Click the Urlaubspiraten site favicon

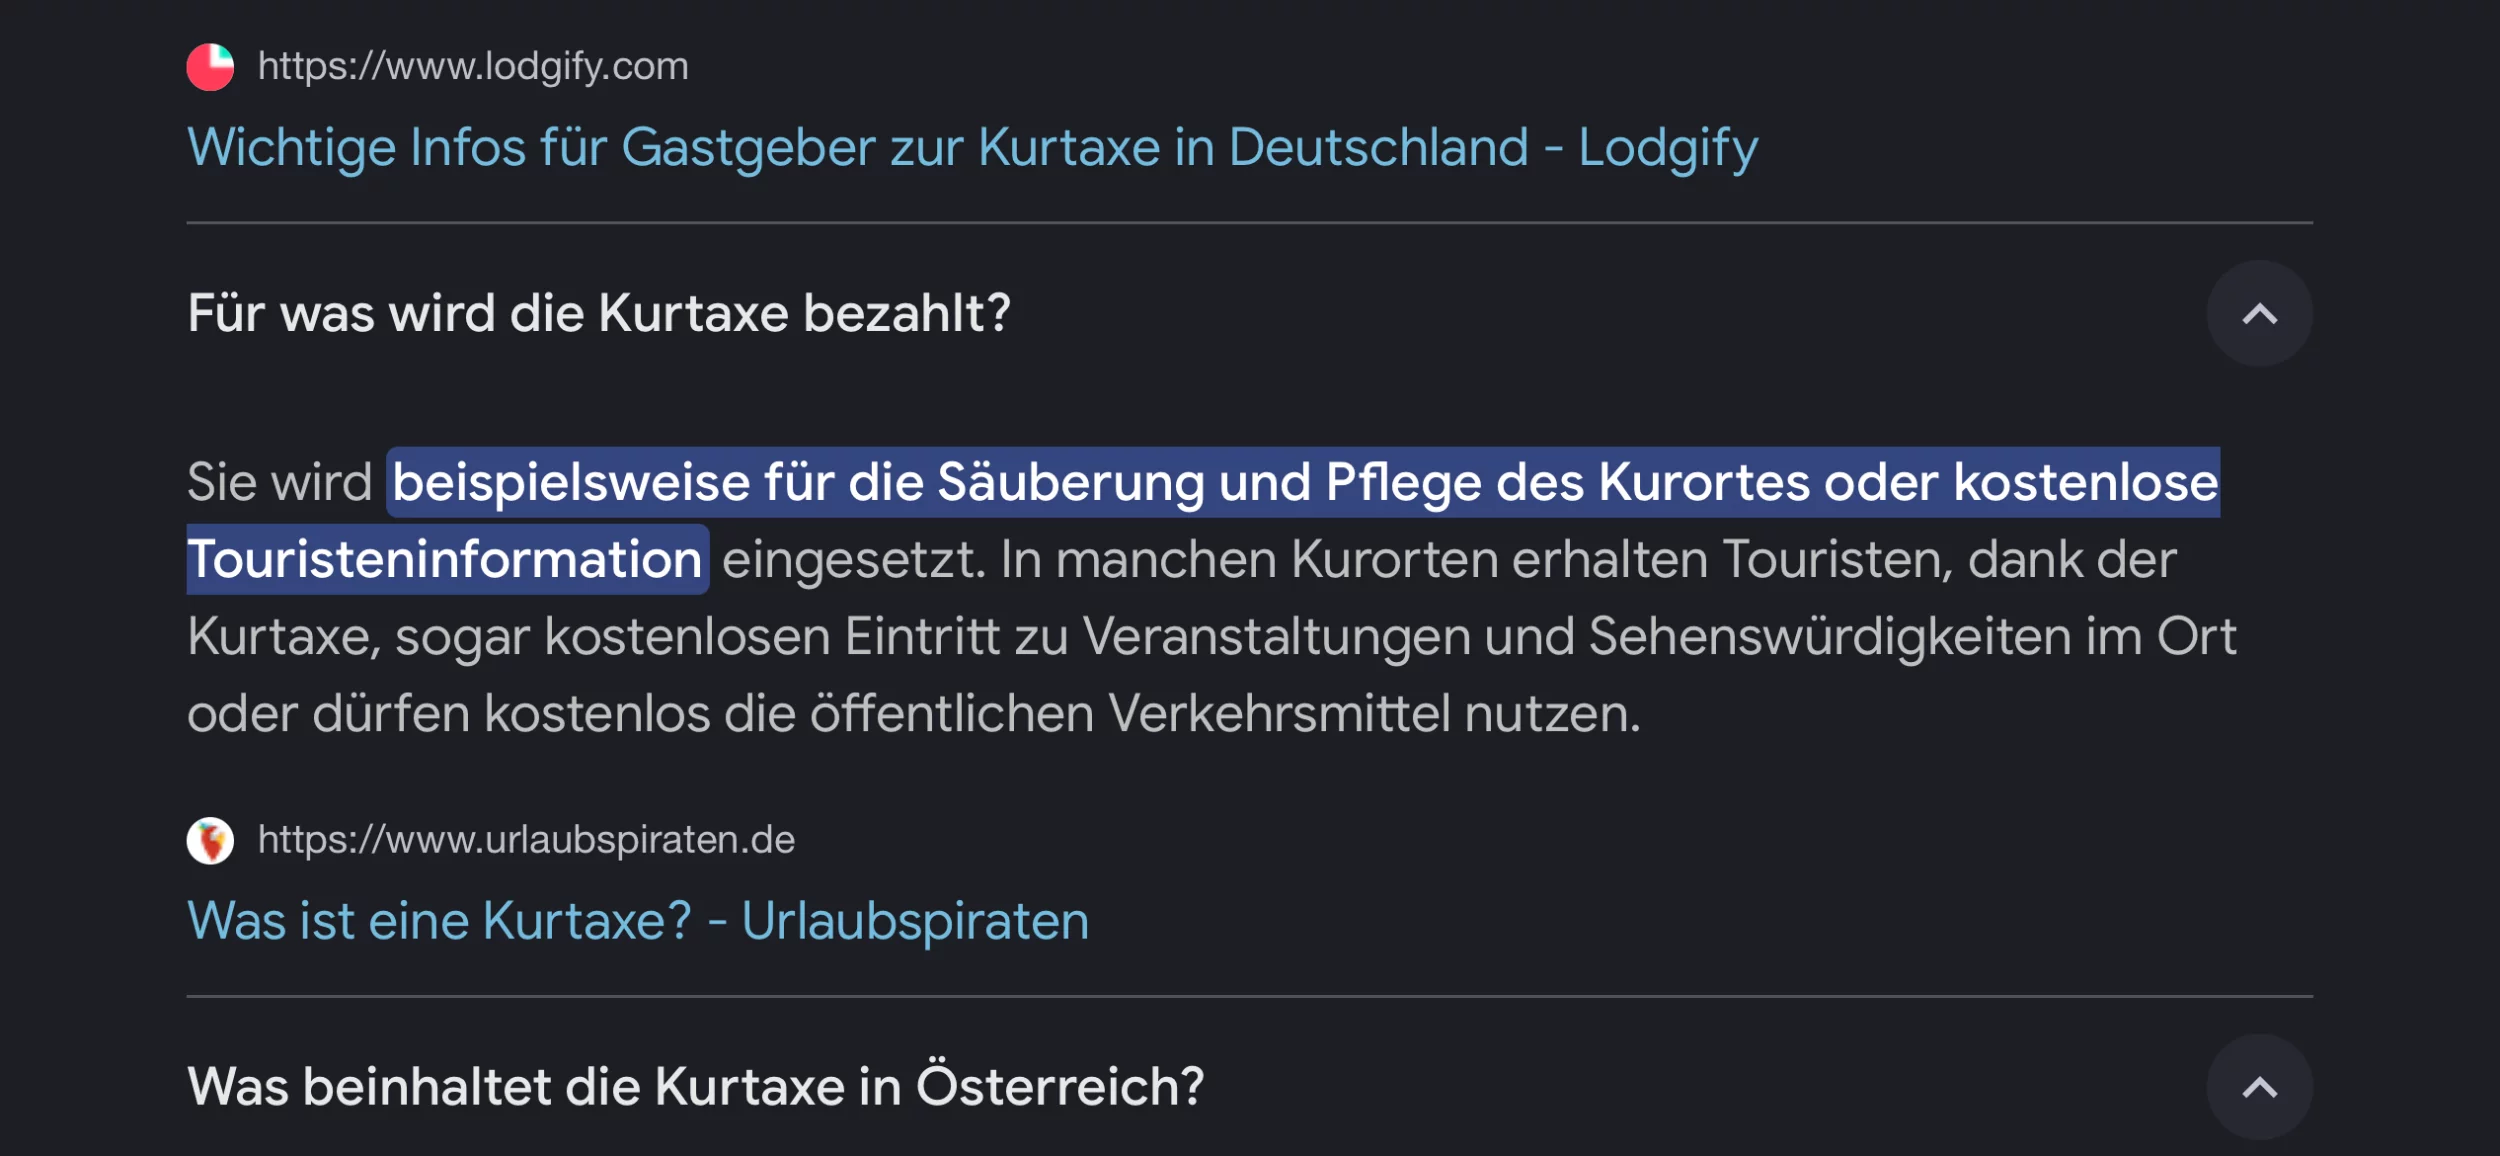(210, 840)
